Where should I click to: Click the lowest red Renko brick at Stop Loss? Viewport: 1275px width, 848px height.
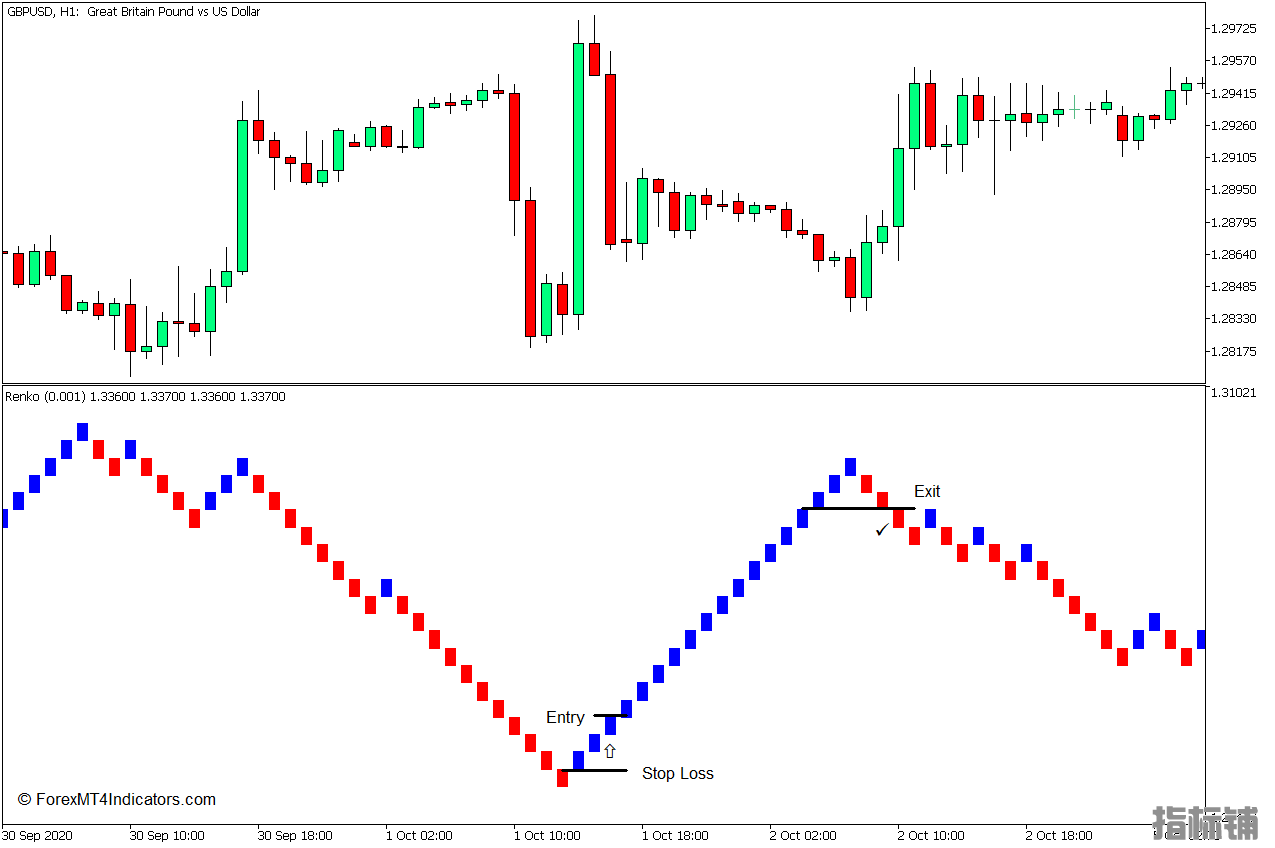coord(562,778)
